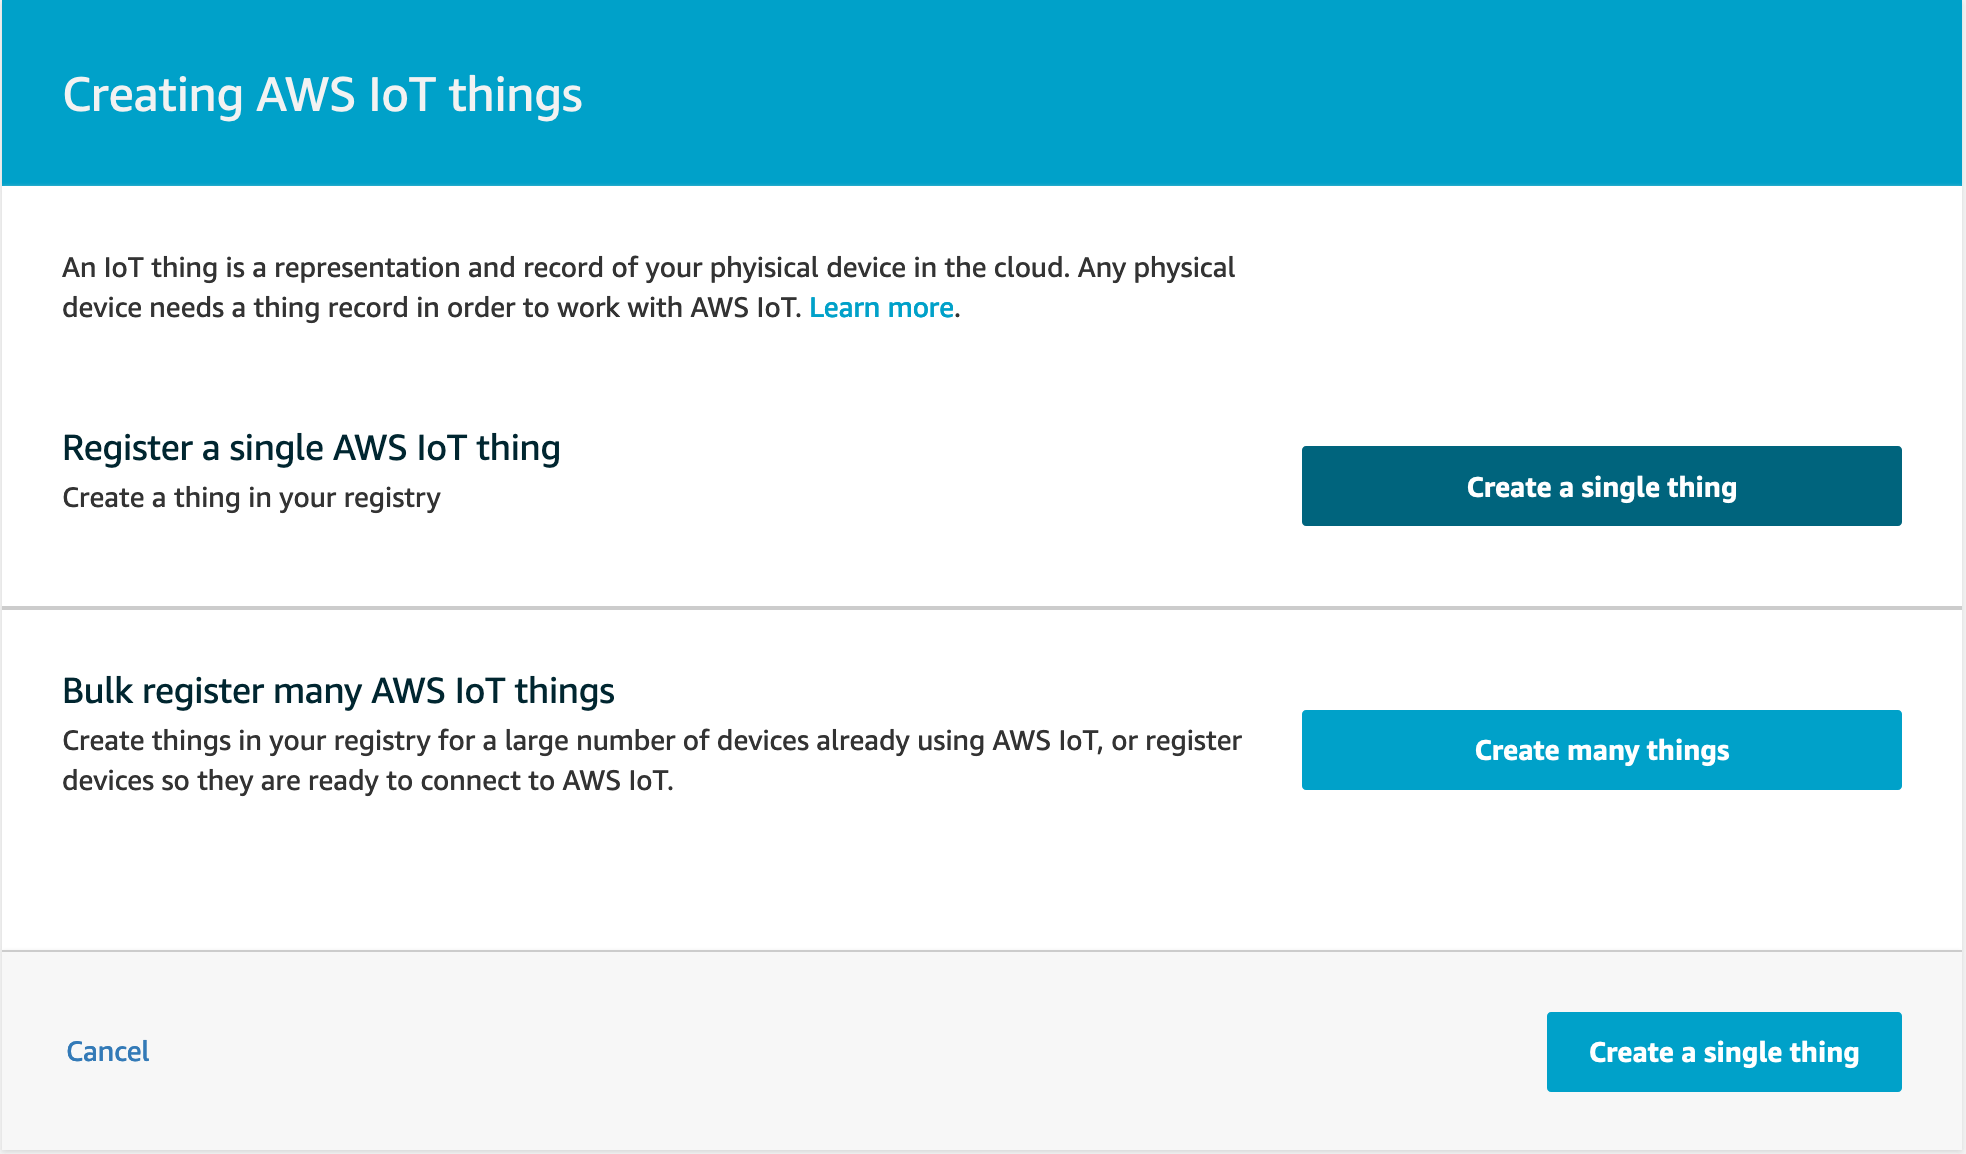Click the intro paragraph about IoT thing records
Screen dimensions: 1966x1154
click(x=648, y=288)
